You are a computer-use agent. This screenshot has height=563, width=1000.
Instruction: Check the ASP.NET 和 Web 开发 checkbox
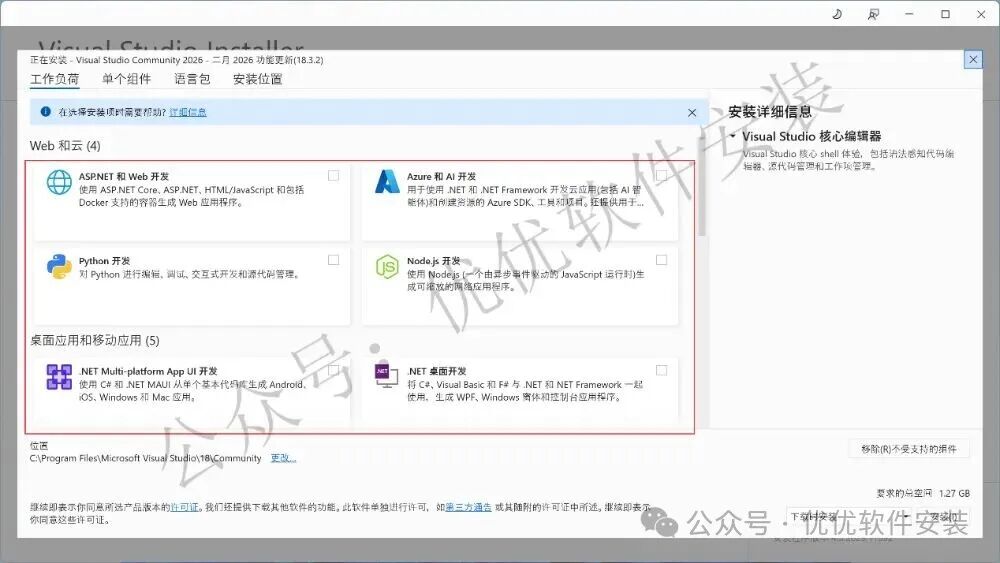(x=334, y=176)
